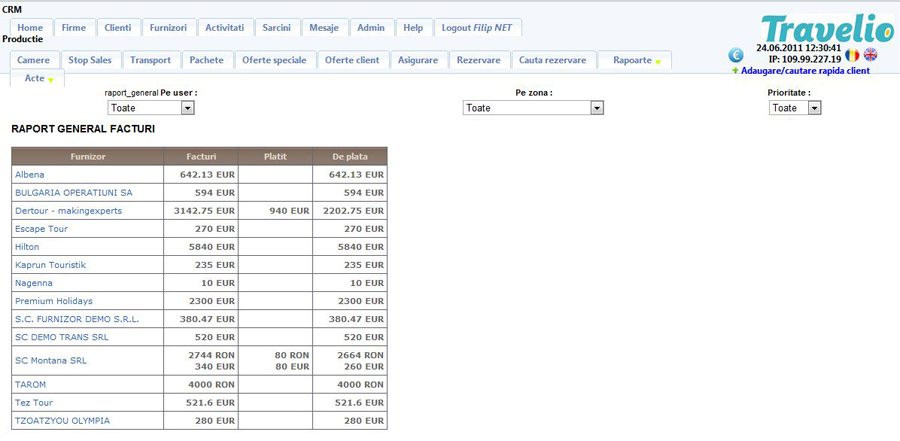This screenshot has height=441, width=900.
Task: Open the Pachete tab
Action: click(207, 60)
